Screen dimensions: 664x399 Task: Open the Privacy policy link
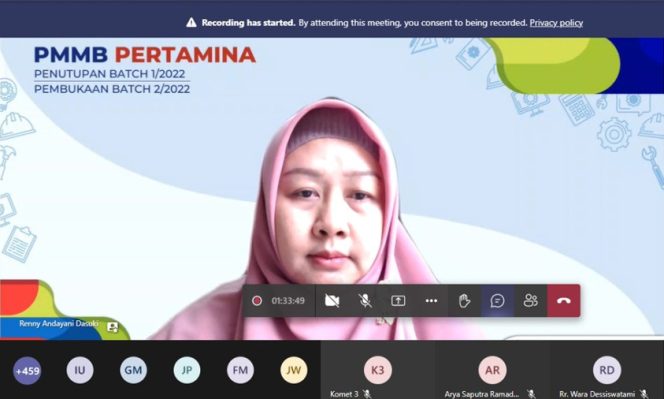(556, 23)
